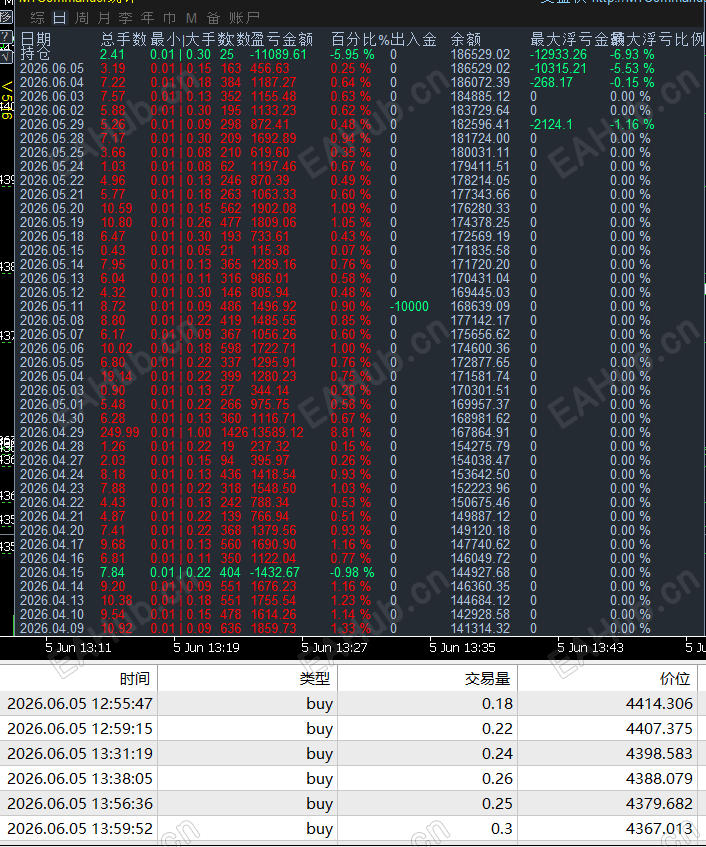Click the 249.99 total lots on 2026.04.29
This screenshot has height=847, width=706.
tap(120, 433)
